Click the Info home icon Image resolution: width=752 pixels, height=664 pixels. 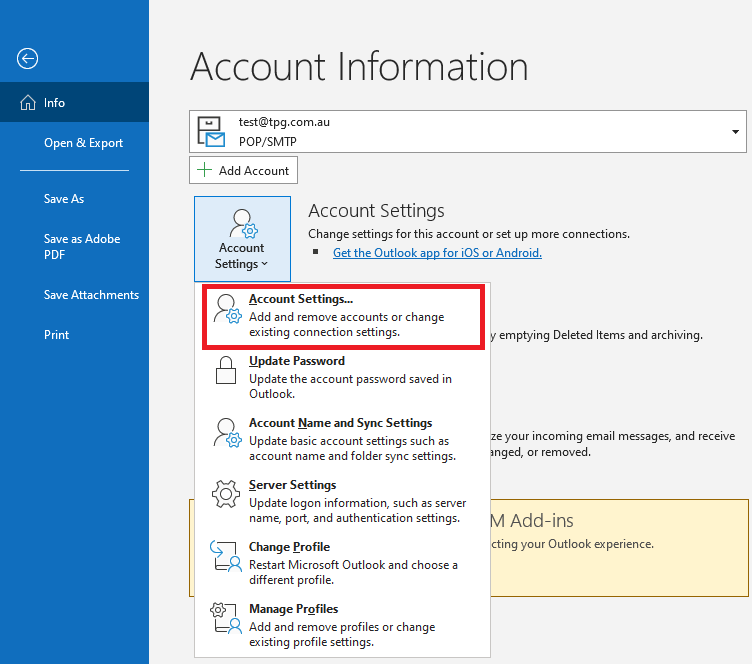(x=28, y=102)
